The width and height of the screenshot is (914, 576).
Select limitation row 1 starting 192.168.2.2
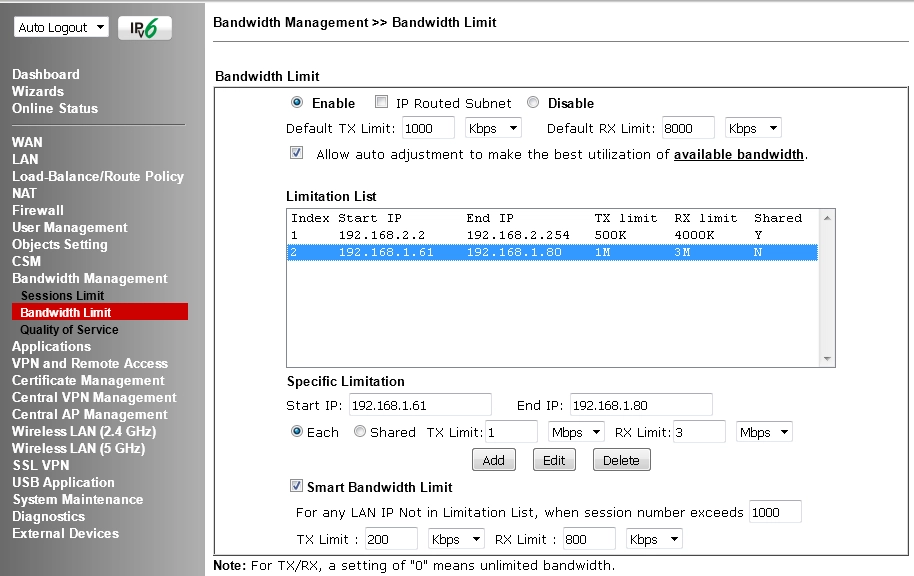552,235
